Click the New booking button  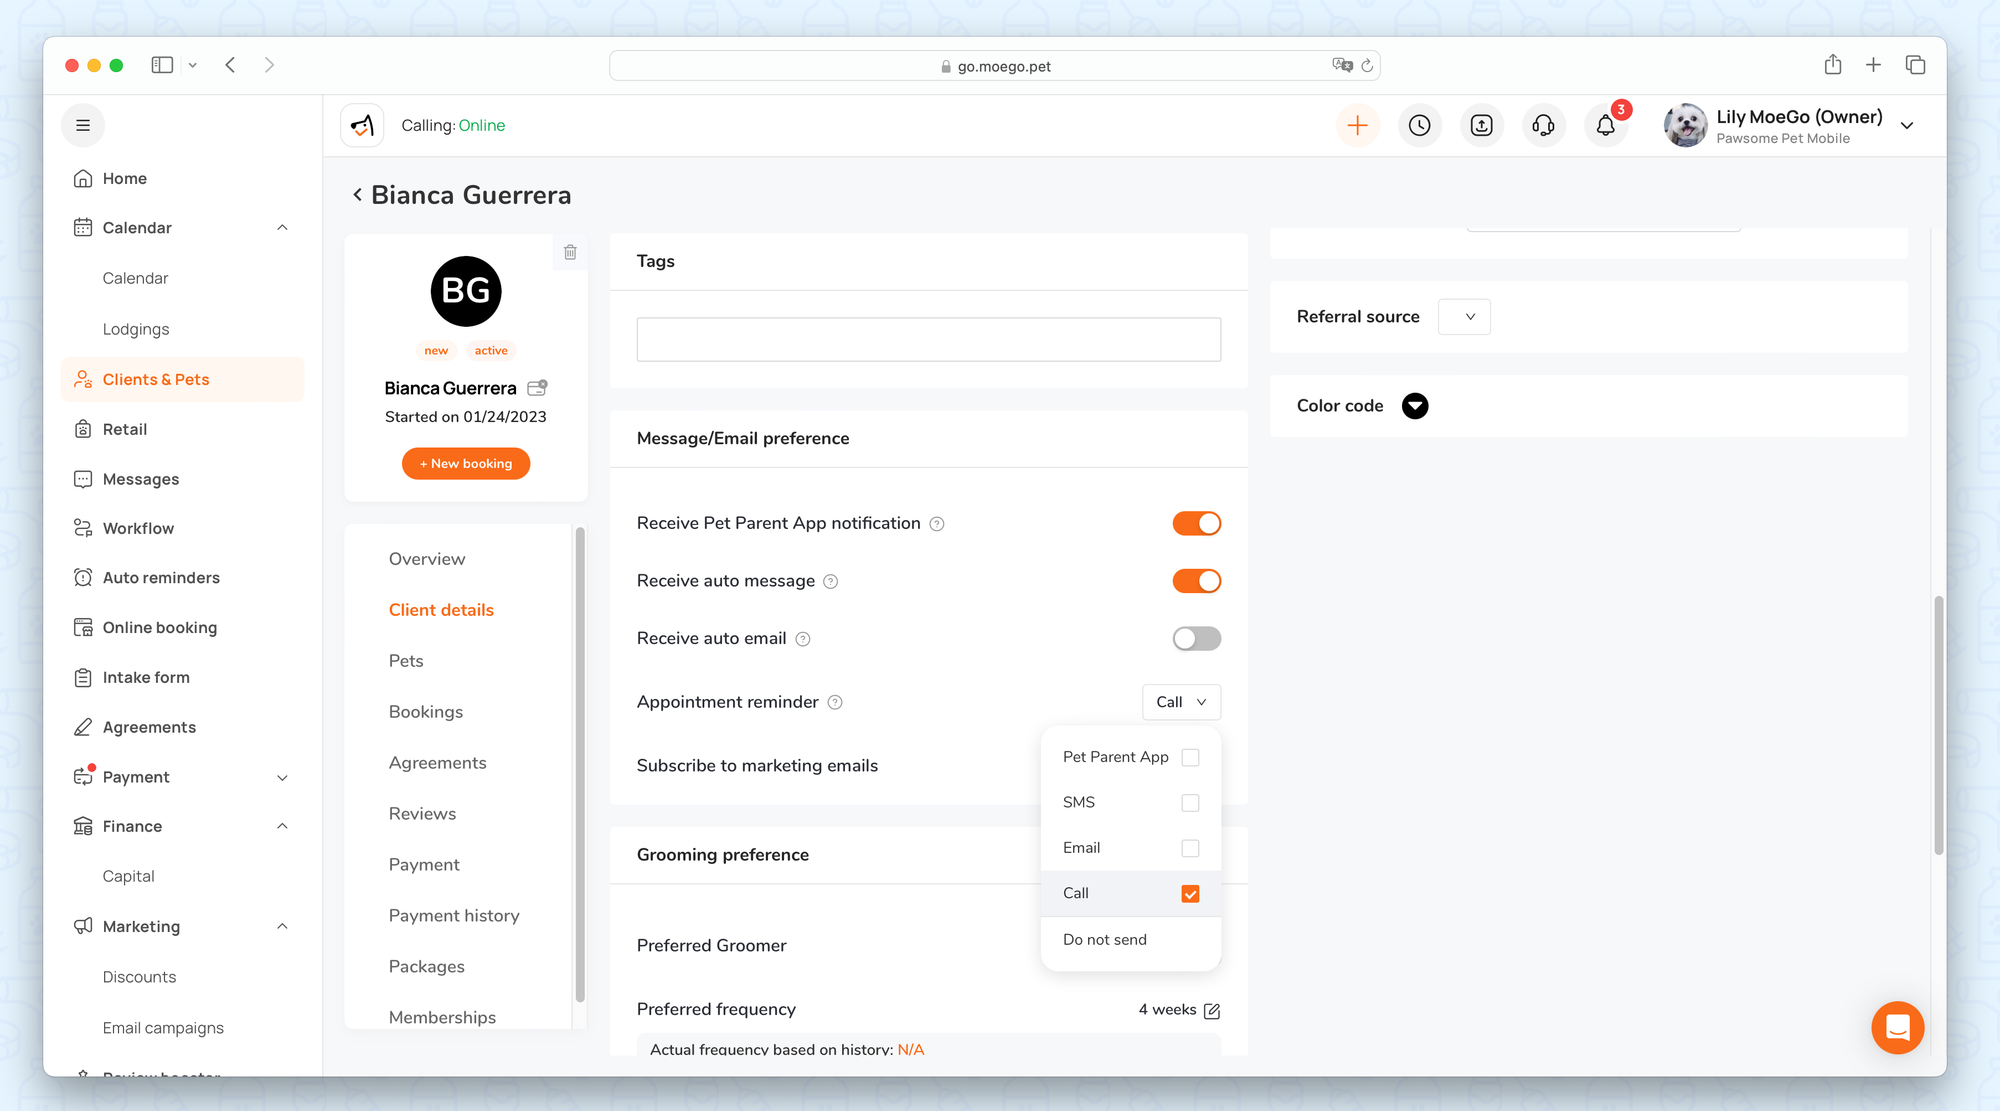(x=466, y=464)
